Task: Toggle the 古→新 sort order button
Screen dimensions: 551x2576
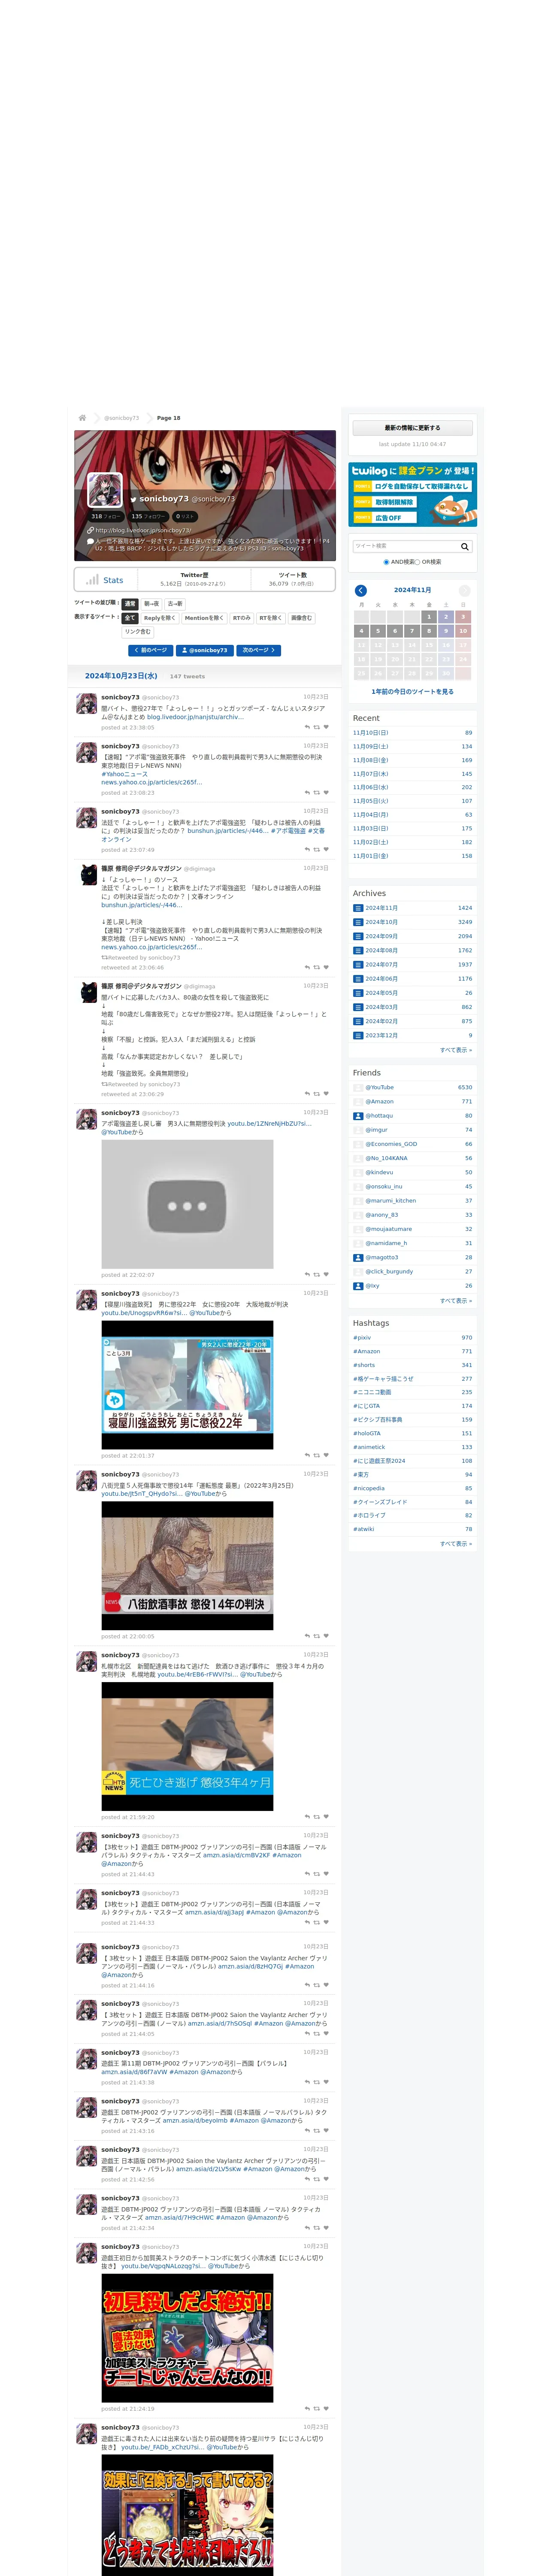Action: point(175,604)
